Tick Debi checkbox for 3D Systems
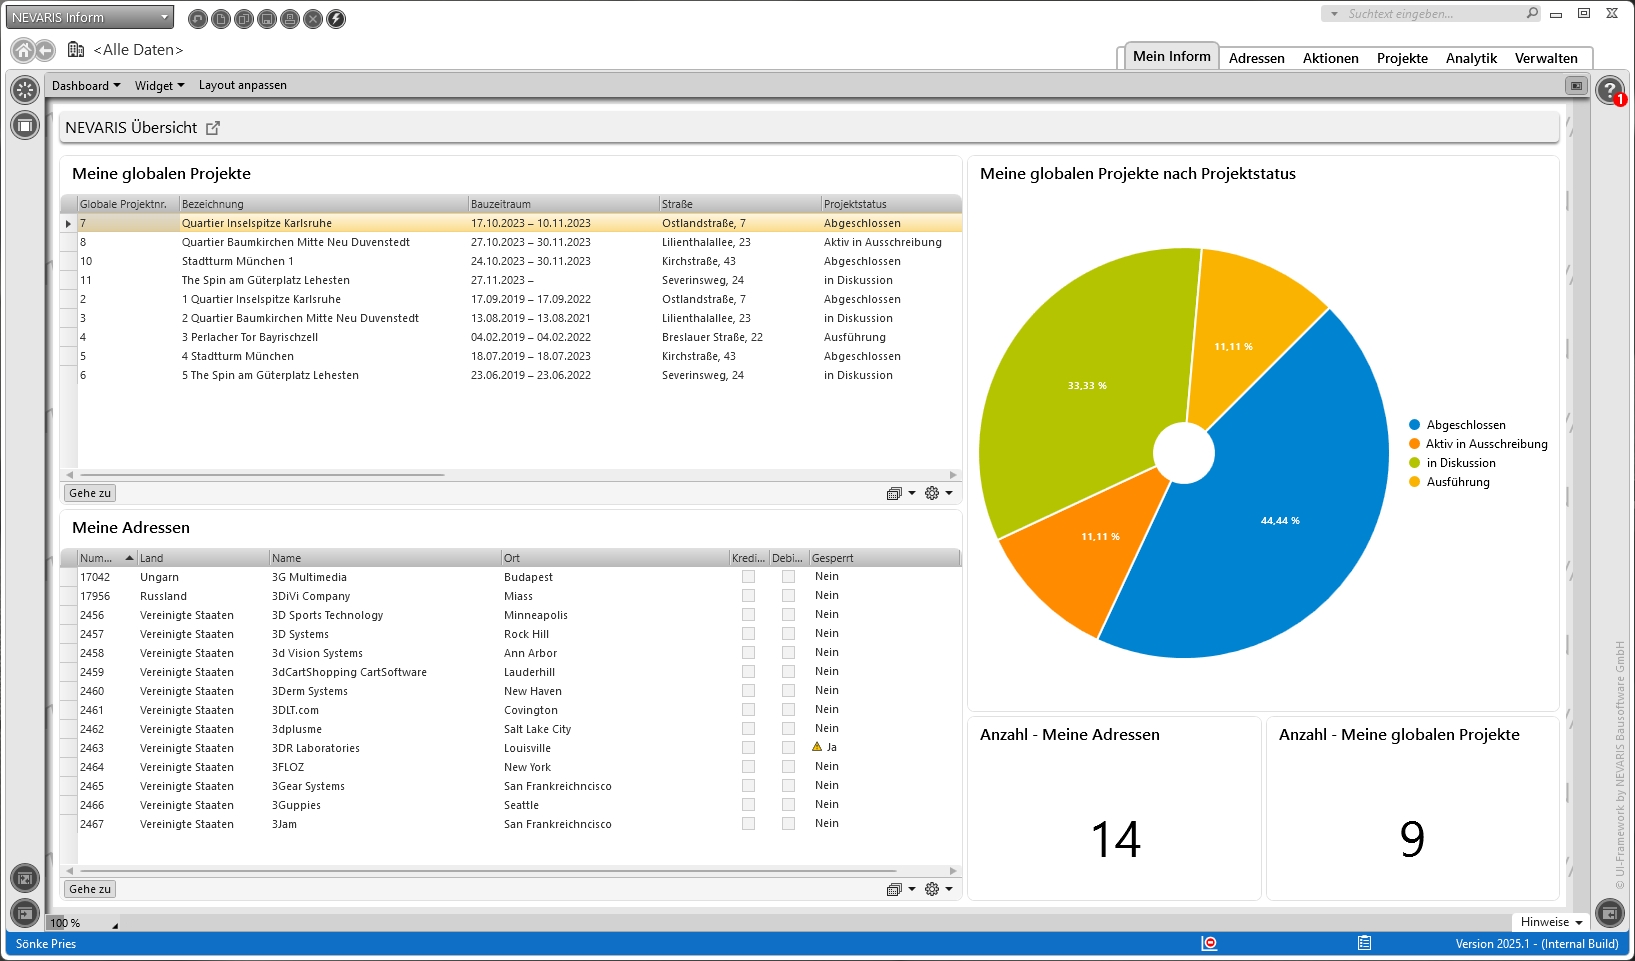This screenshot has width=1635, height=961. click(x=788, y=634)
